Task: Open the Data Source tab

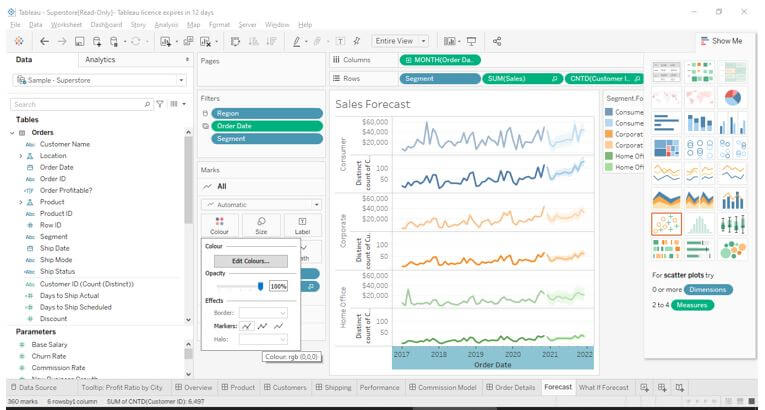Action: click(34, 388)
